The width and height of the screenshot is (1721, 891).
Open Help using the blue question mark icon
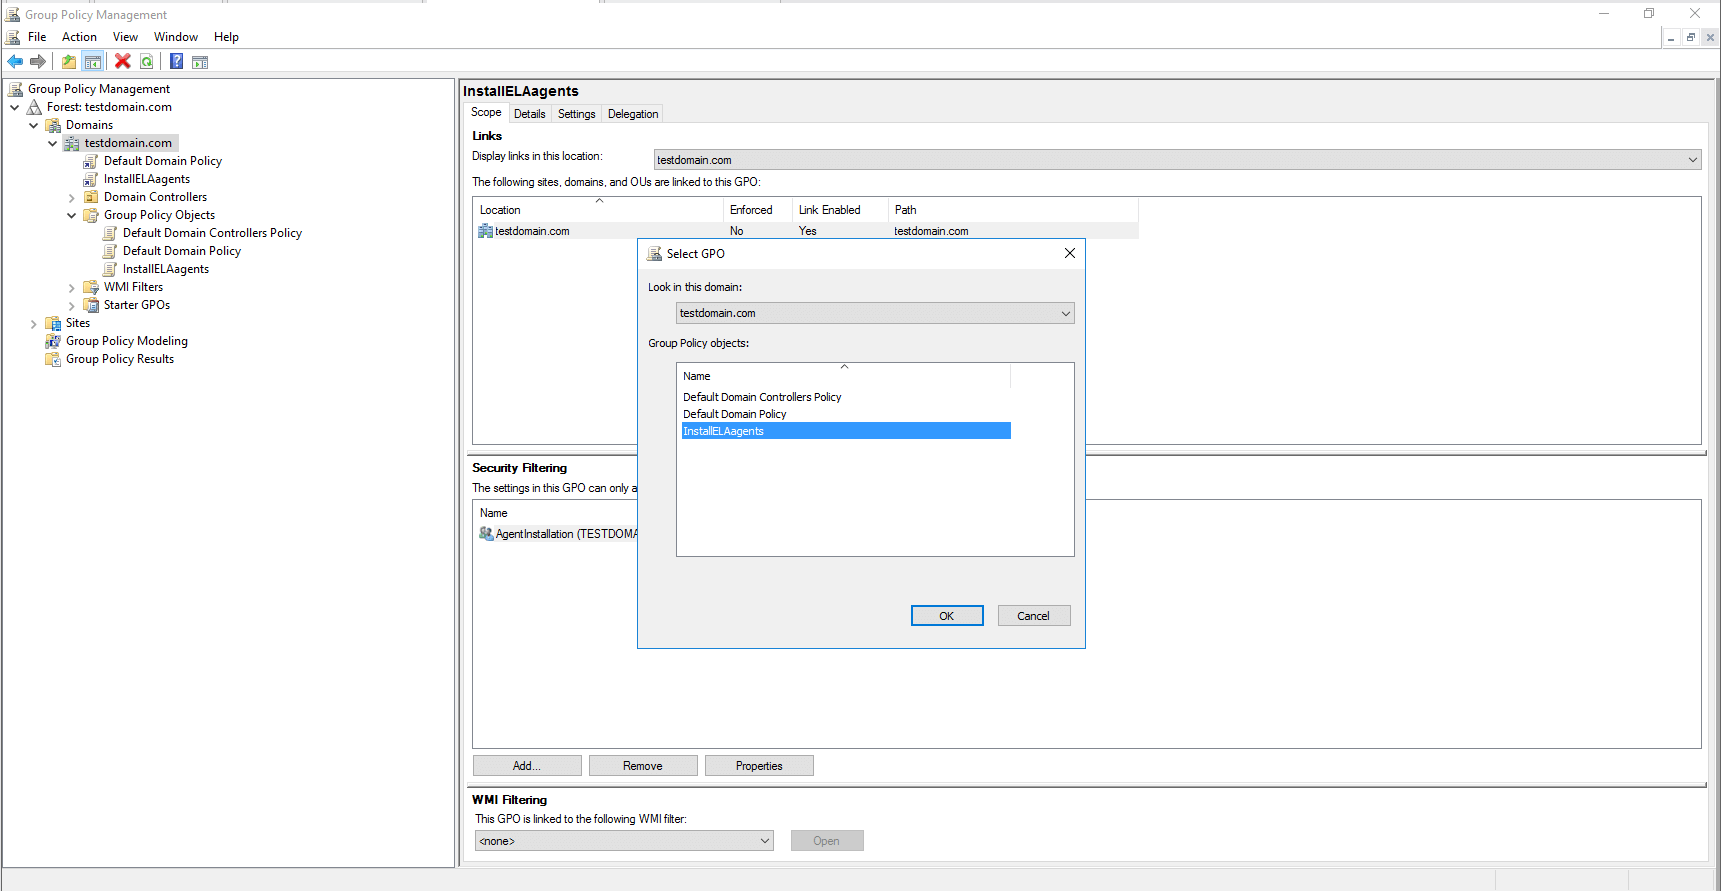(x=176, y=62)
